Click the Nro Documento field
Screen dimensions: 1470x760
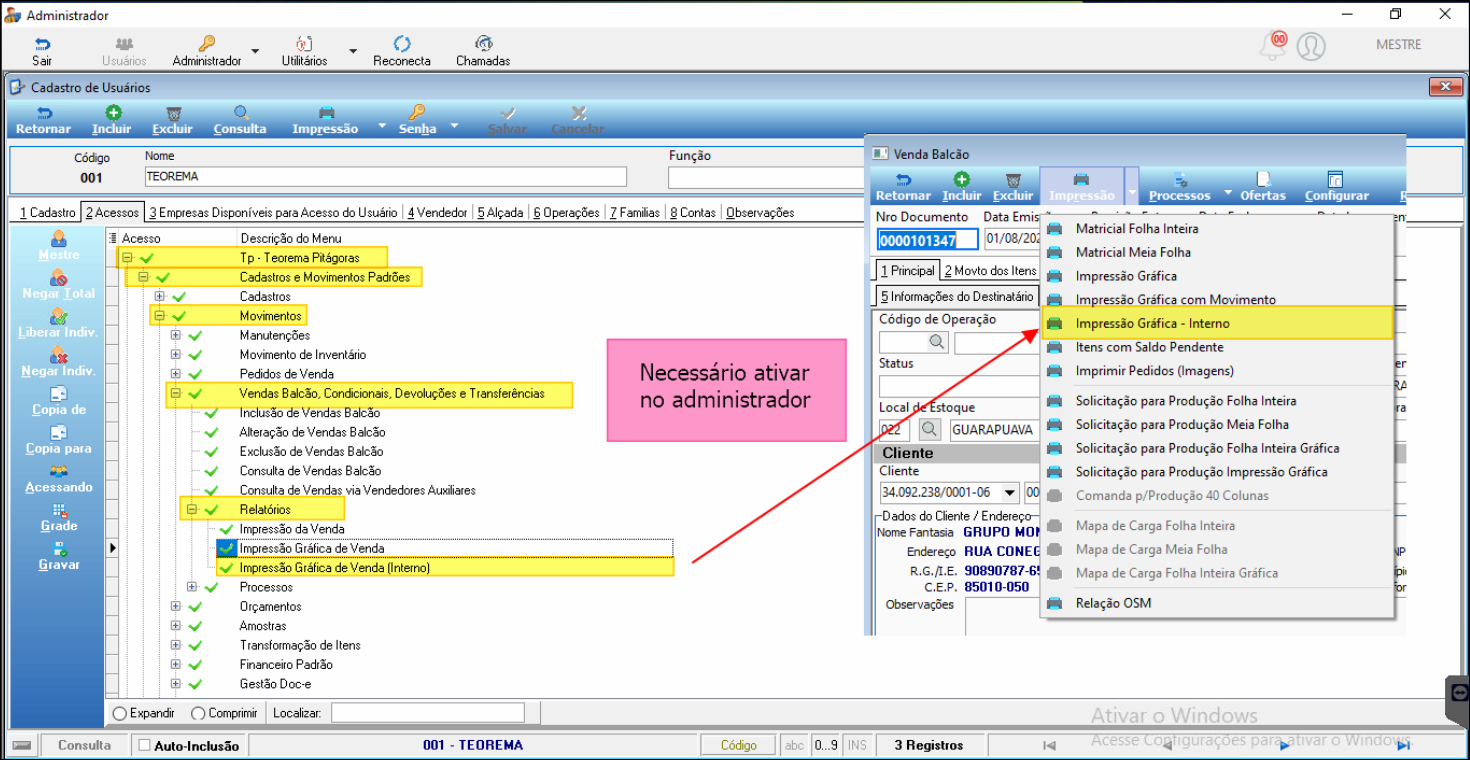click(x=927, y=240)
